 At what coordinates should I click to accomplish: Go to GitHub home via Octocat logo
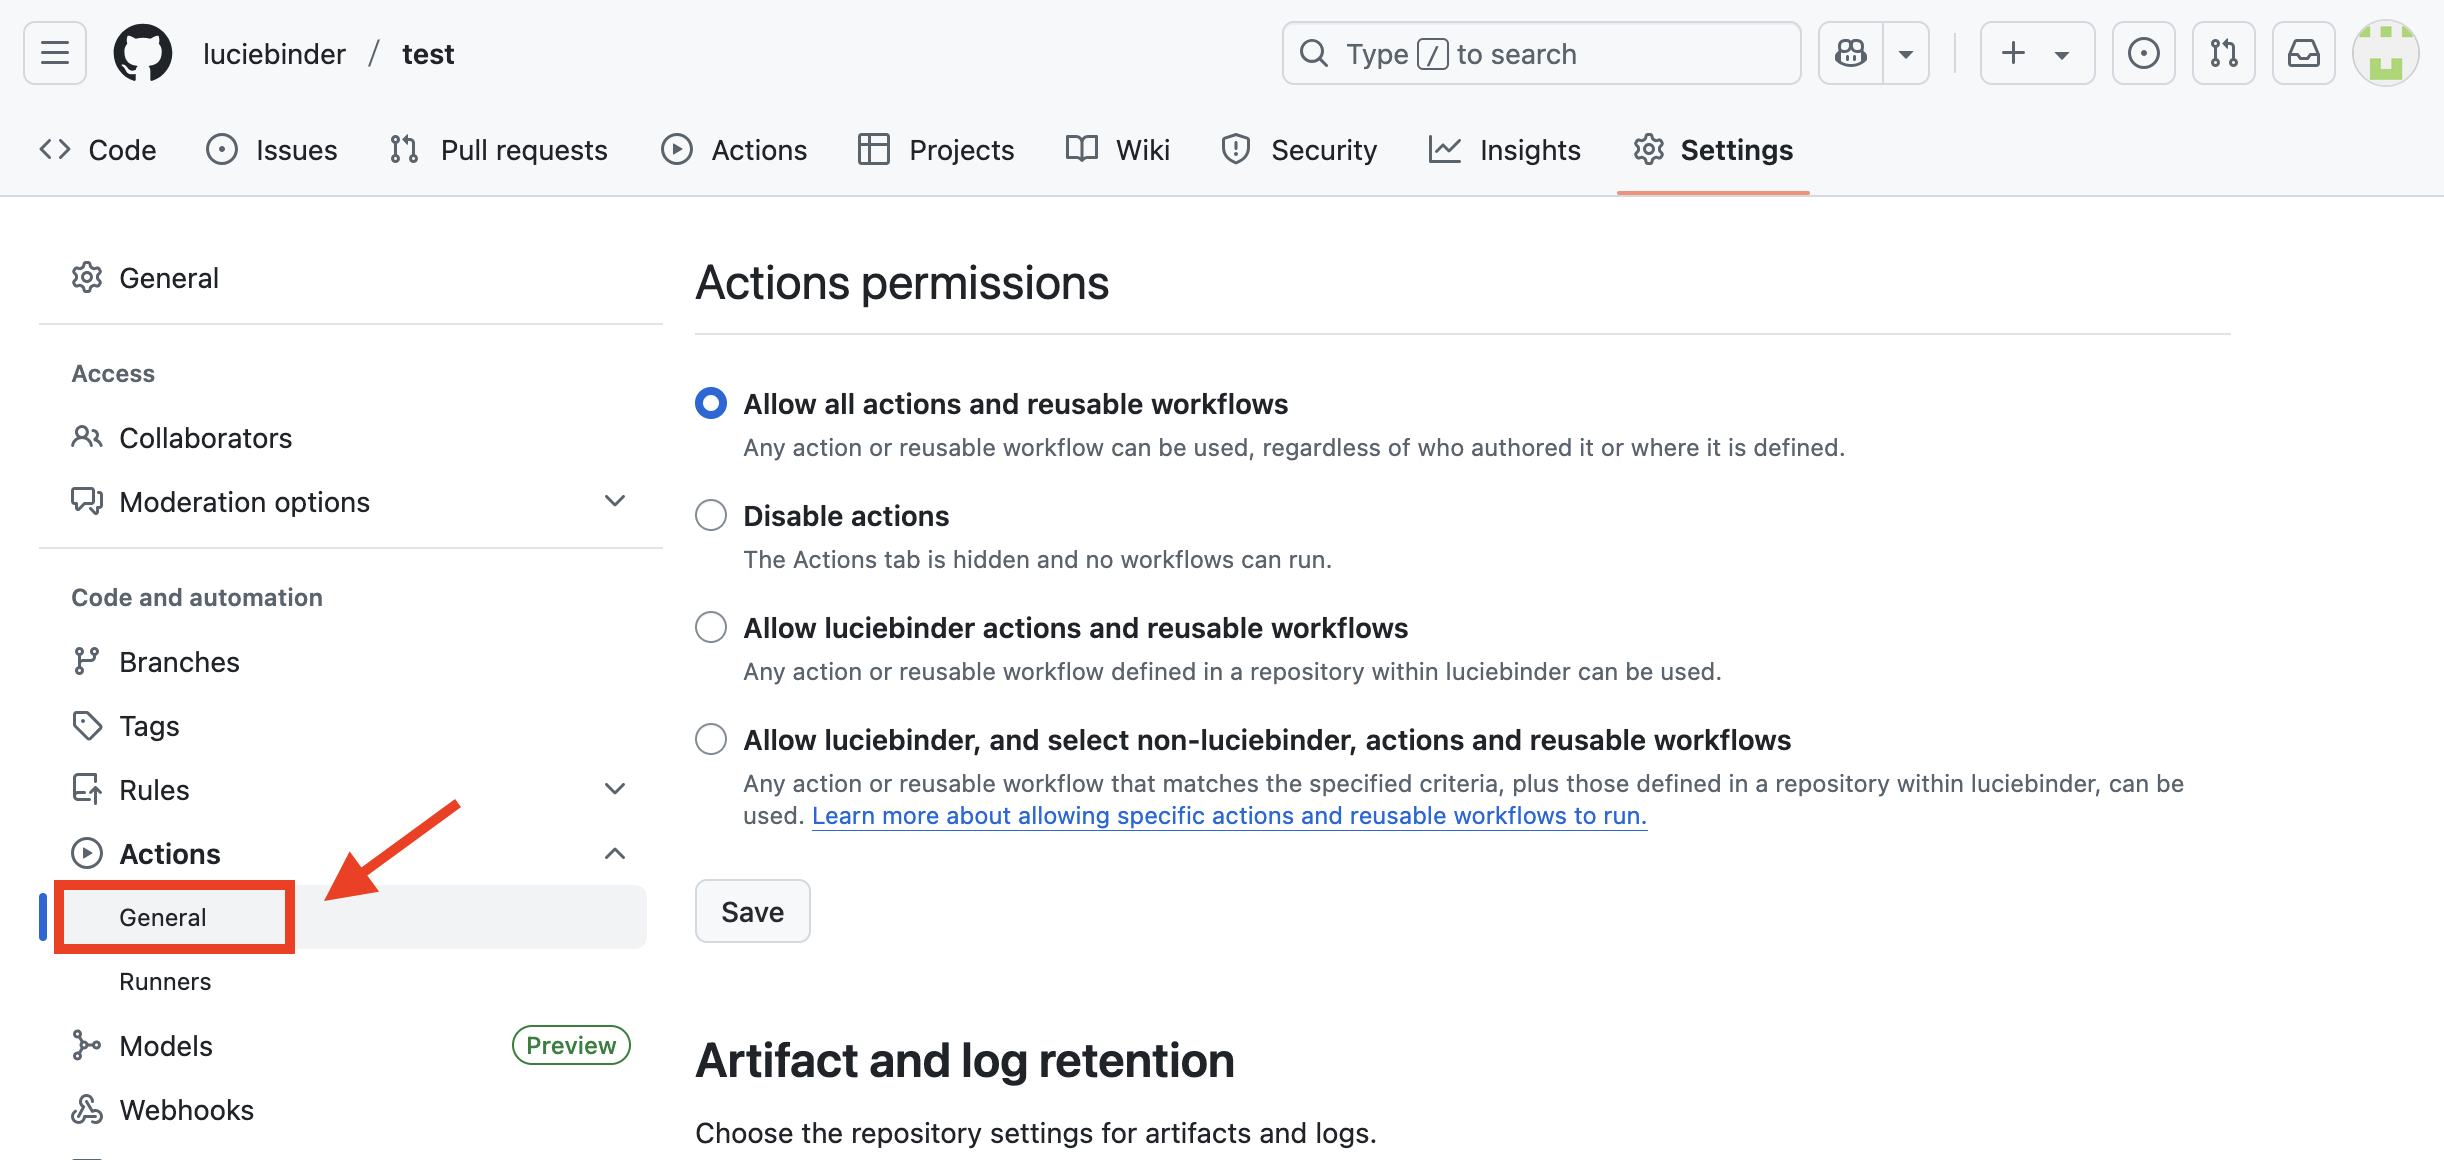coord(143,53)
